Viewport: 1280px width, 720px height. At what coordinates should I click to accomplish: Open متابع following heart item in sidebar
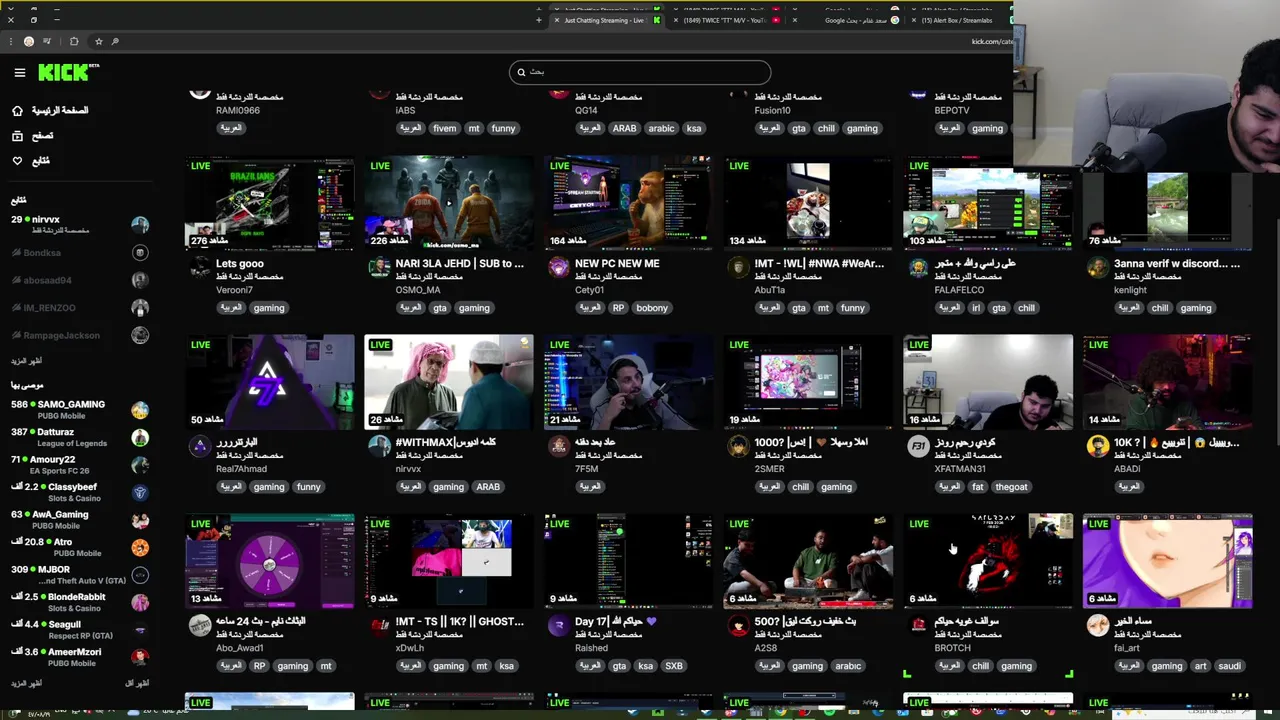click(30, 160)
